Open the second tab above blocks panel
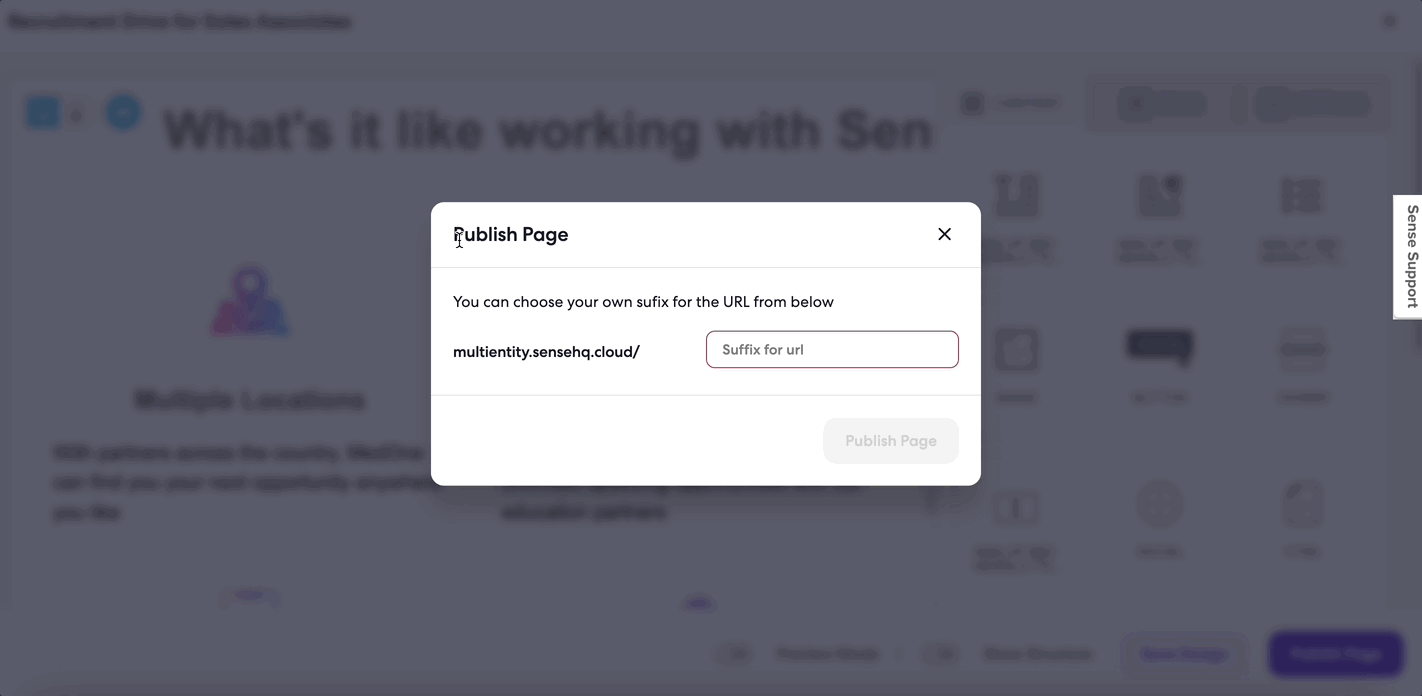Image resolution: width=1422 pixels, height=696 pixels. [1312, 103]
